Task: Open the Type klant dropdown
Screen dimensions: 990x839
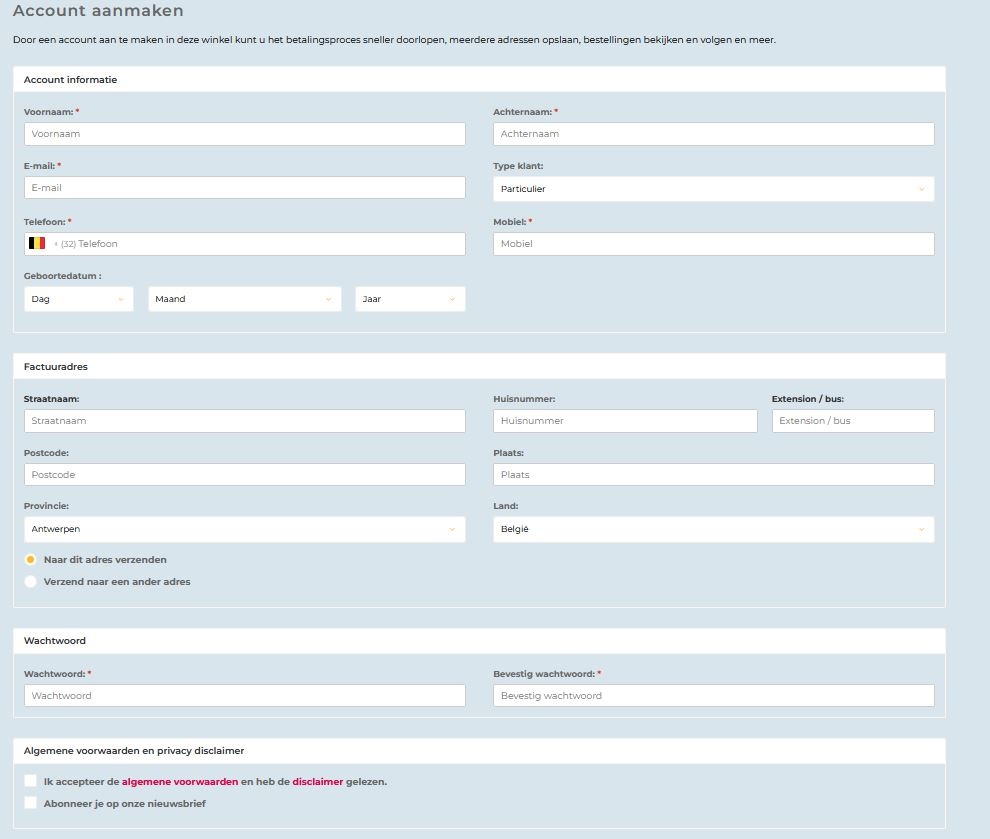Action: click(x=713, y=189)
